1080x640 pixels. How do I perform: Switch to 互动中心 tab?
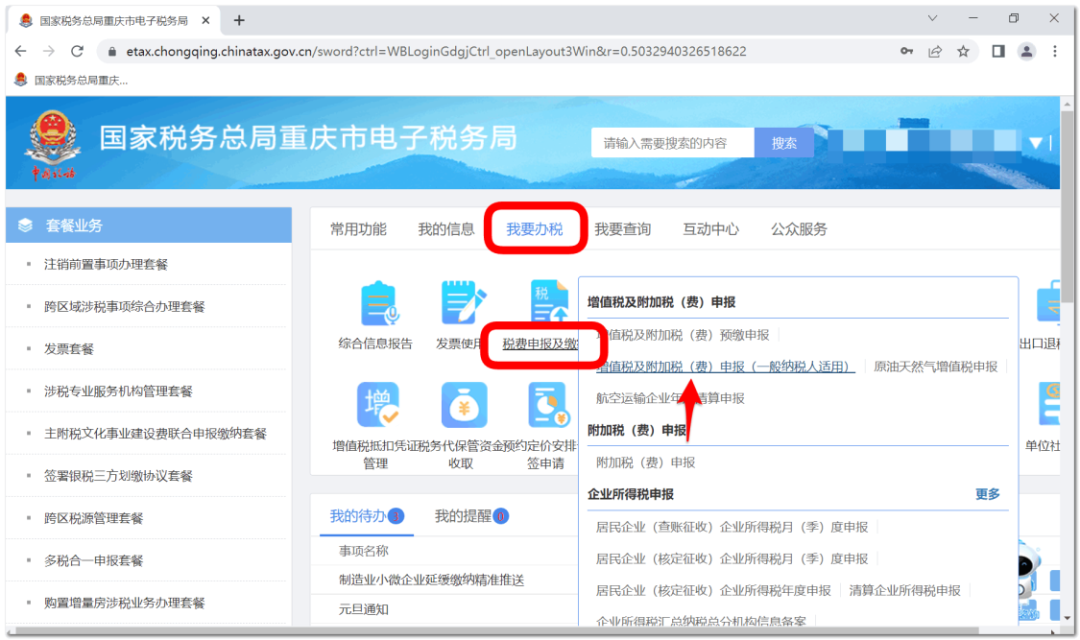(711, 229)
